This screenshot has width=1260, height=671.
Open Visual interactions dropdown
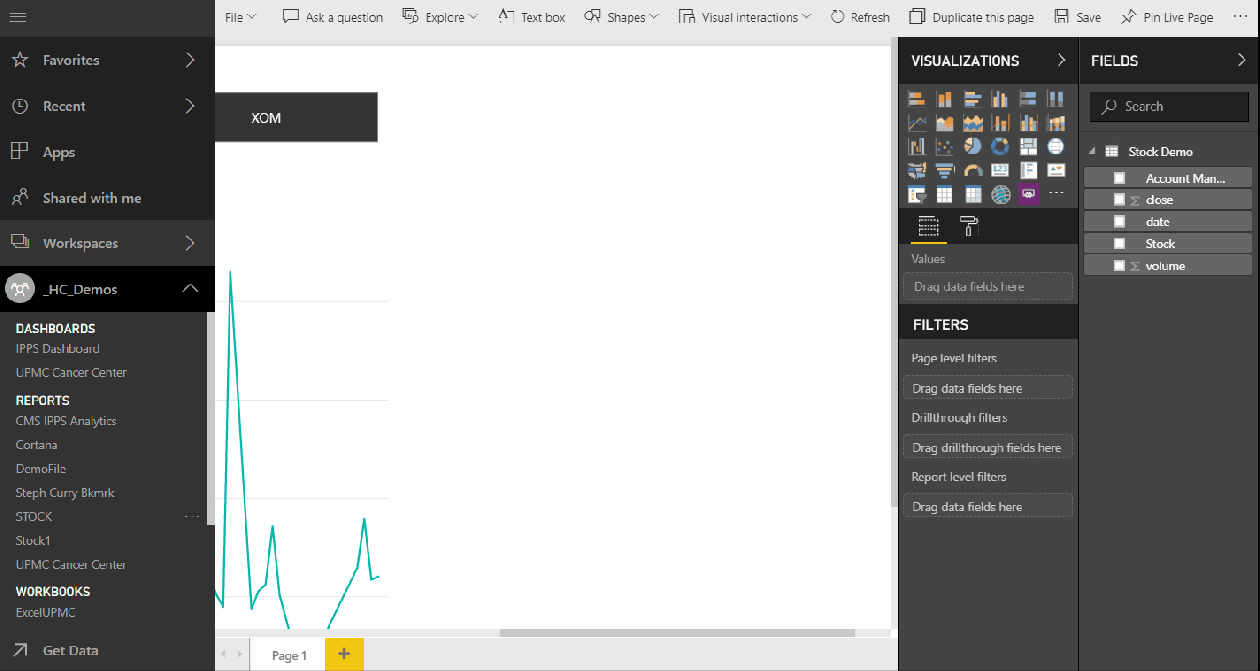click(745, 17)
